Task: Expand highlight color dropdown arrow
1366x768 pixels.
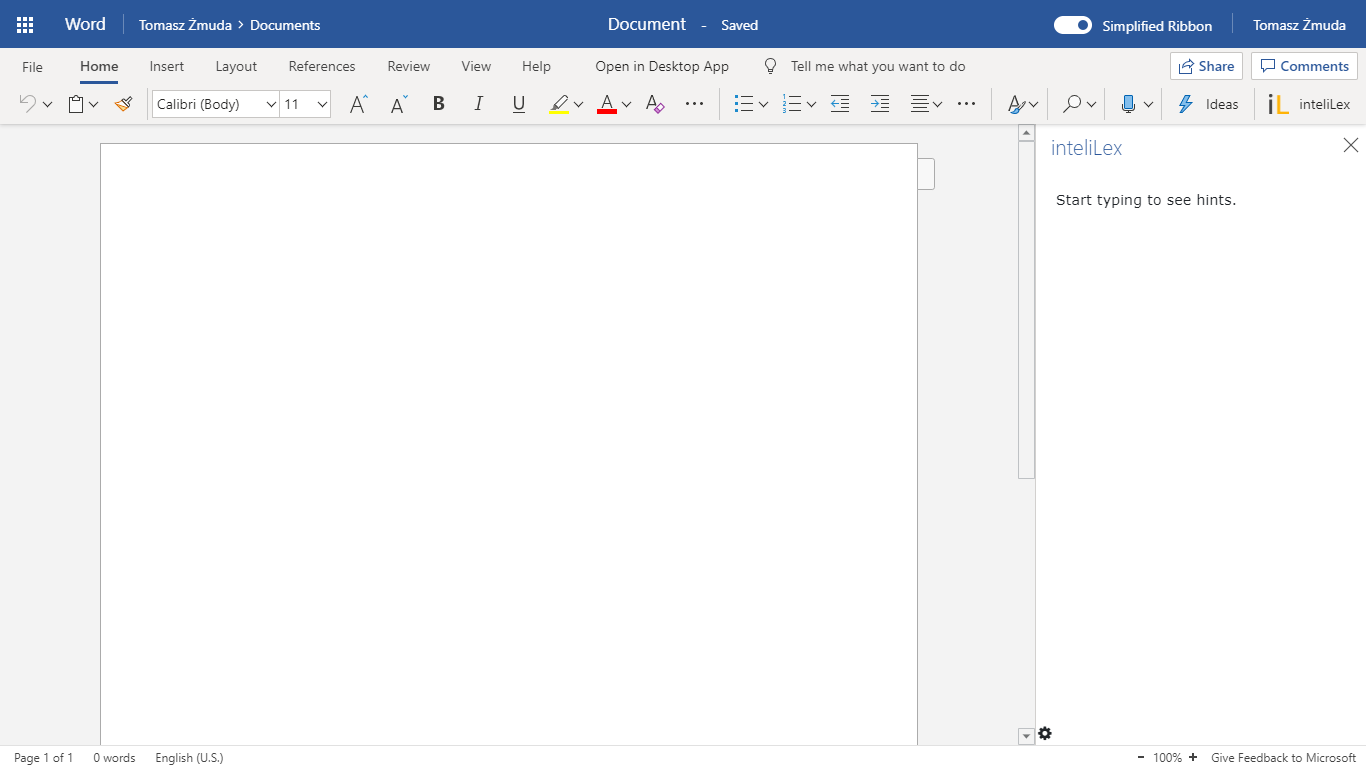Action: pos(578,104)
